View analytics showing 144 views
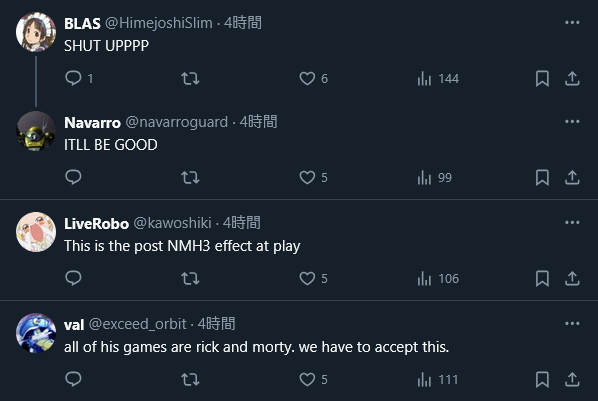Viewport: 598px width, 401px height. pyautogui.click(x=438, y=79)
